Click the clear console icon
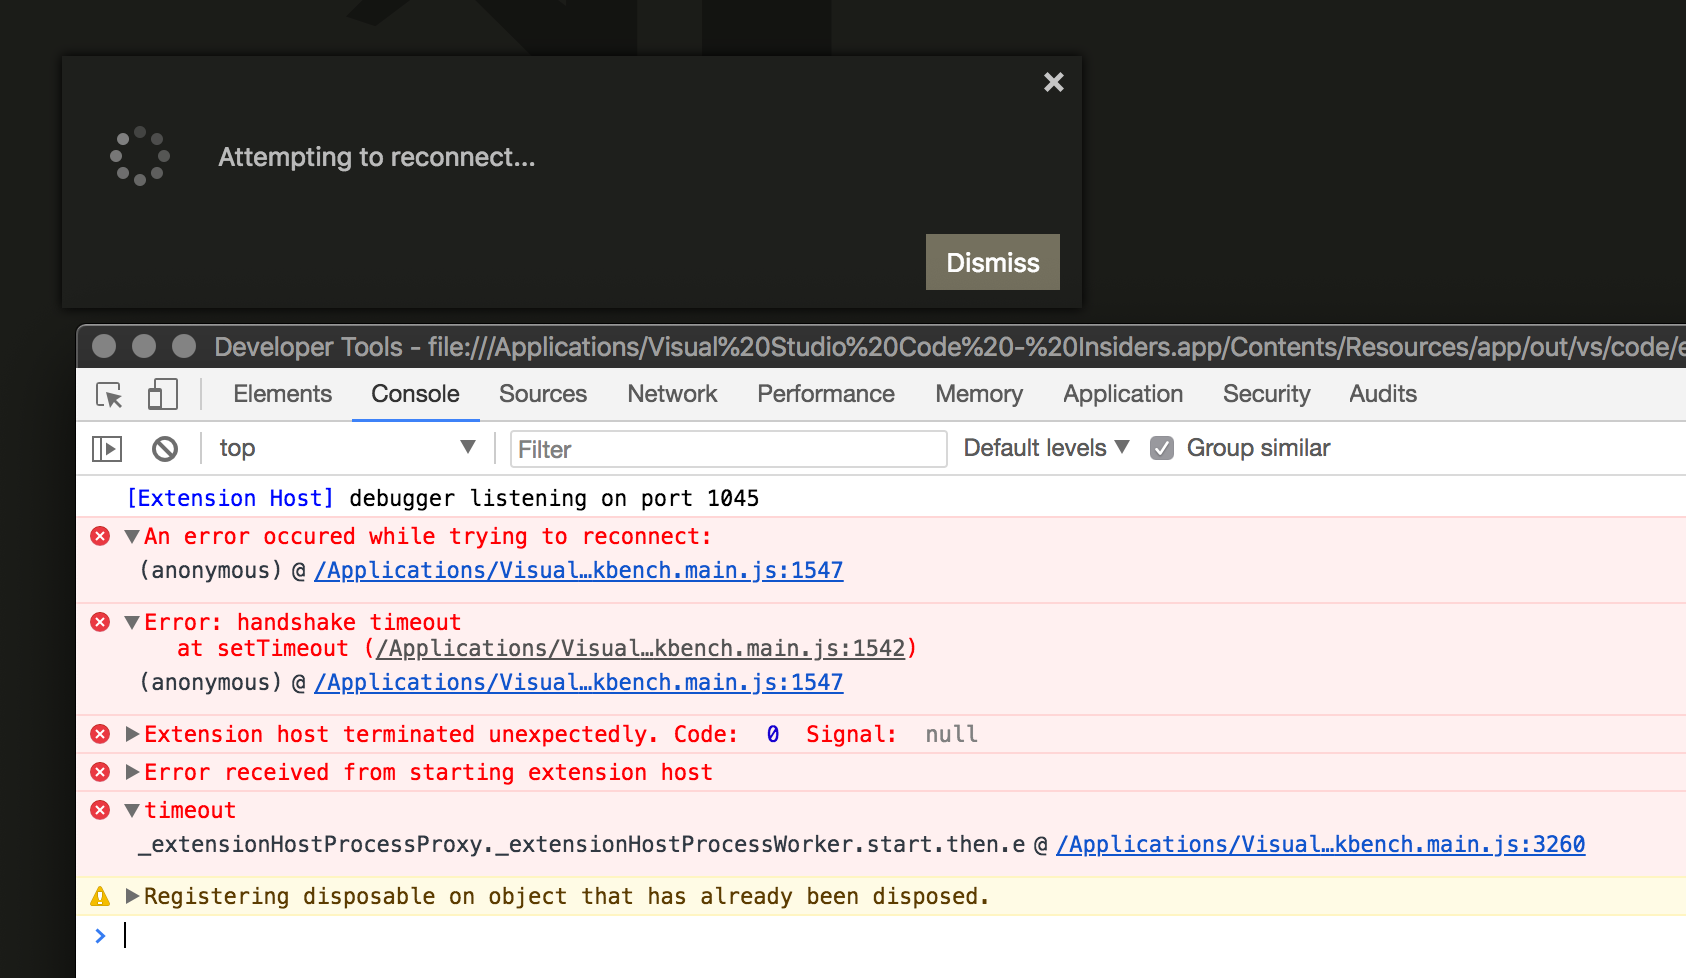 (165, 448)
